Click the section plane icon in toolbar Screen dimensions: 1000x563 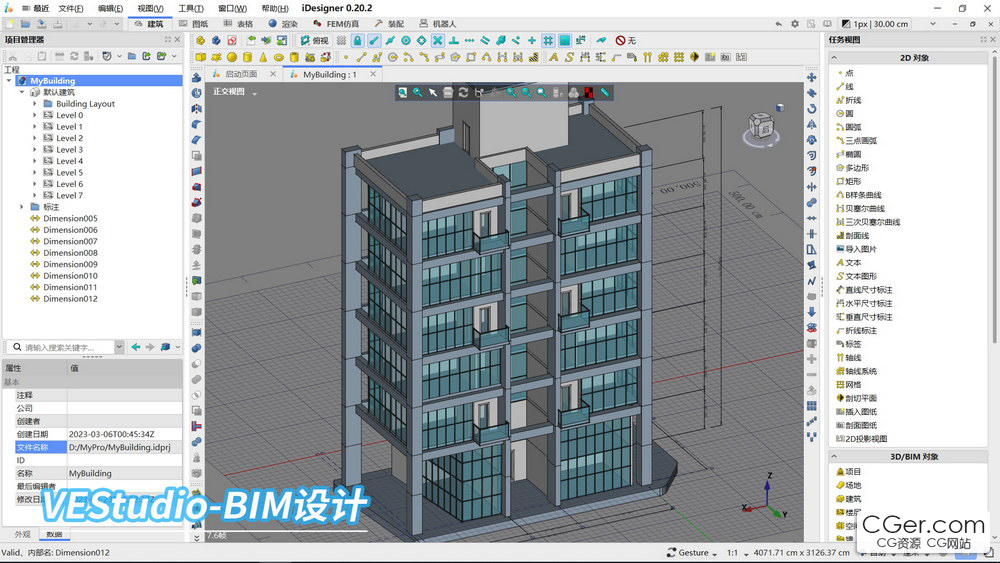(695, 57)
